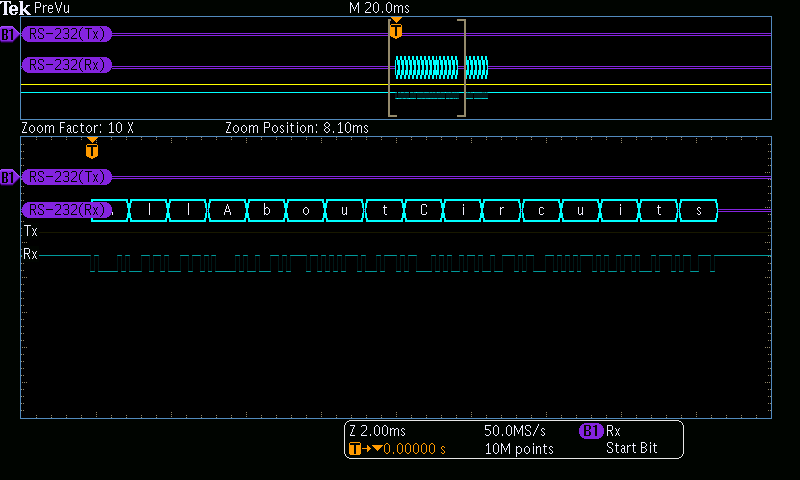Click the Zoom Position: 8.10ms readout
The height and width of the screenshot is (480, 800).
[297, 128]
